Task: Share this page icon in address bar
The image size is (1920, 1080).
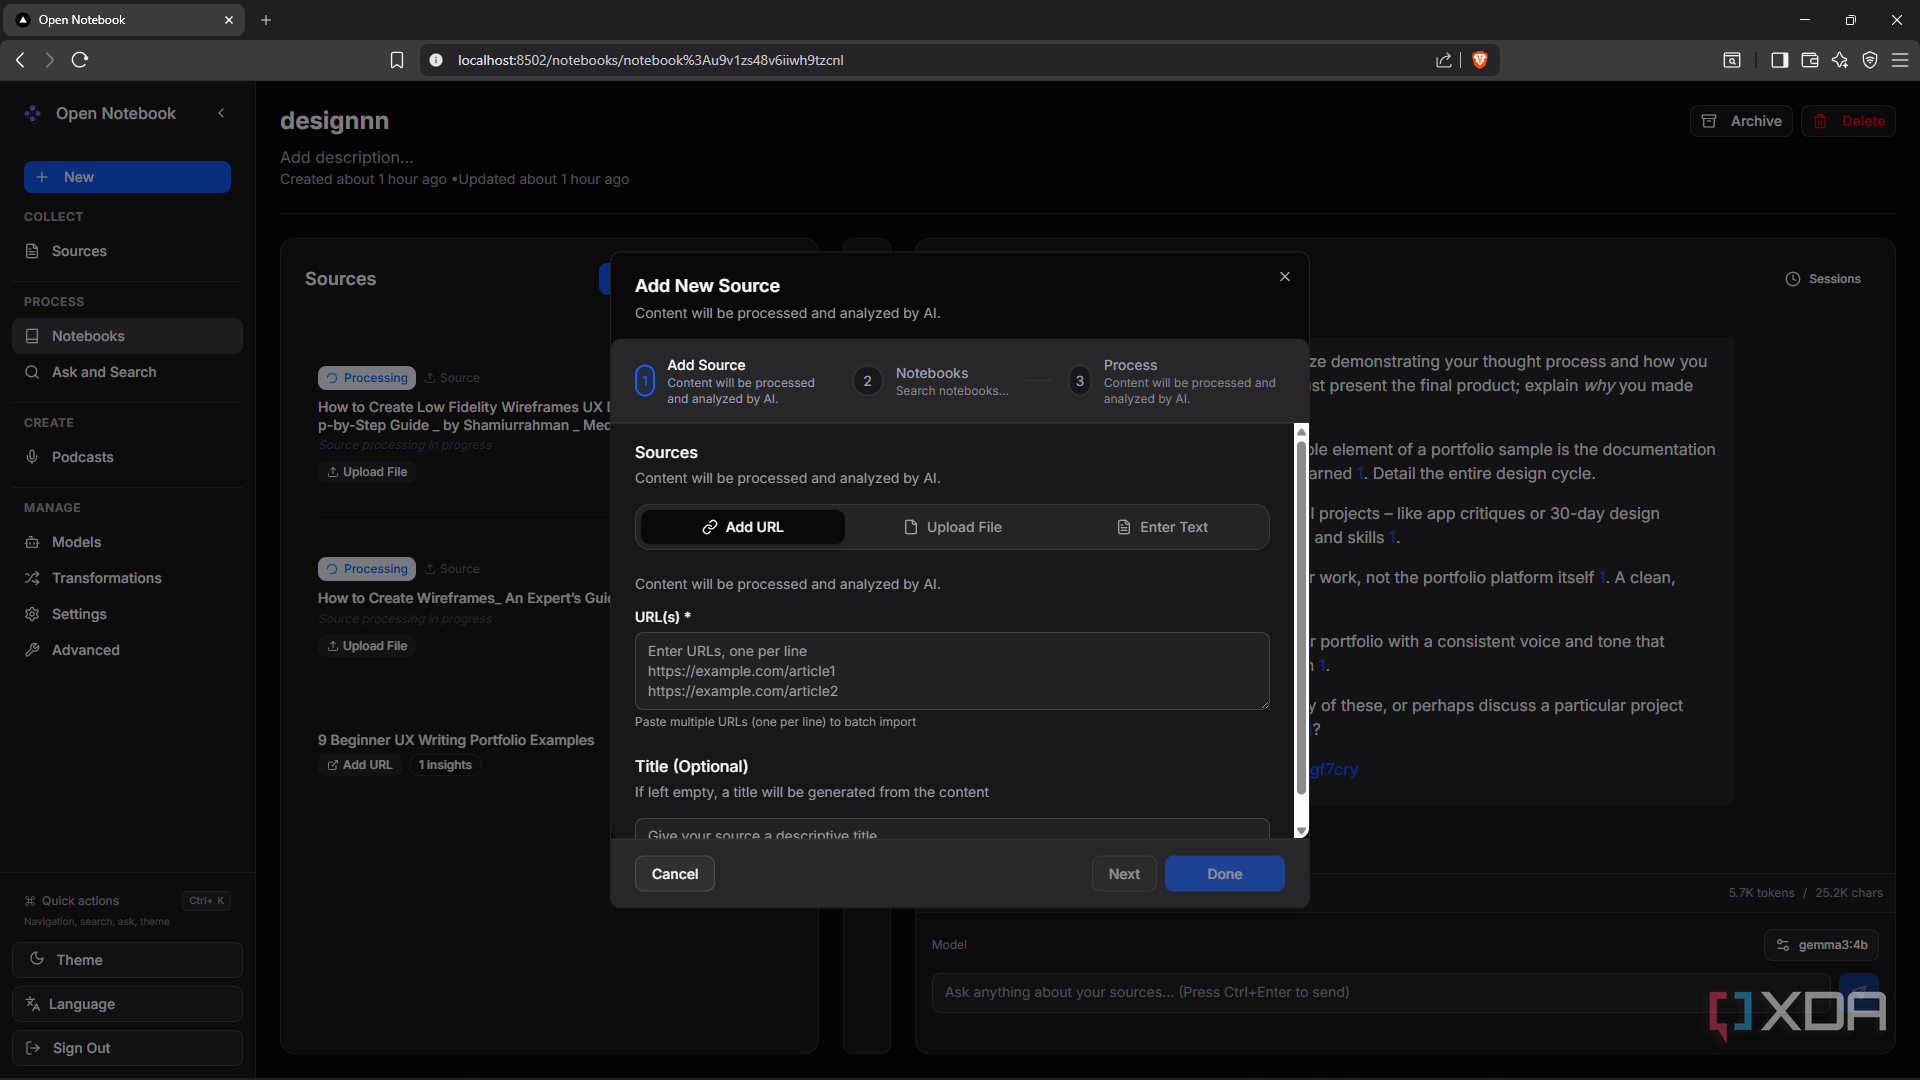Action: click(x=1444, y=60)
